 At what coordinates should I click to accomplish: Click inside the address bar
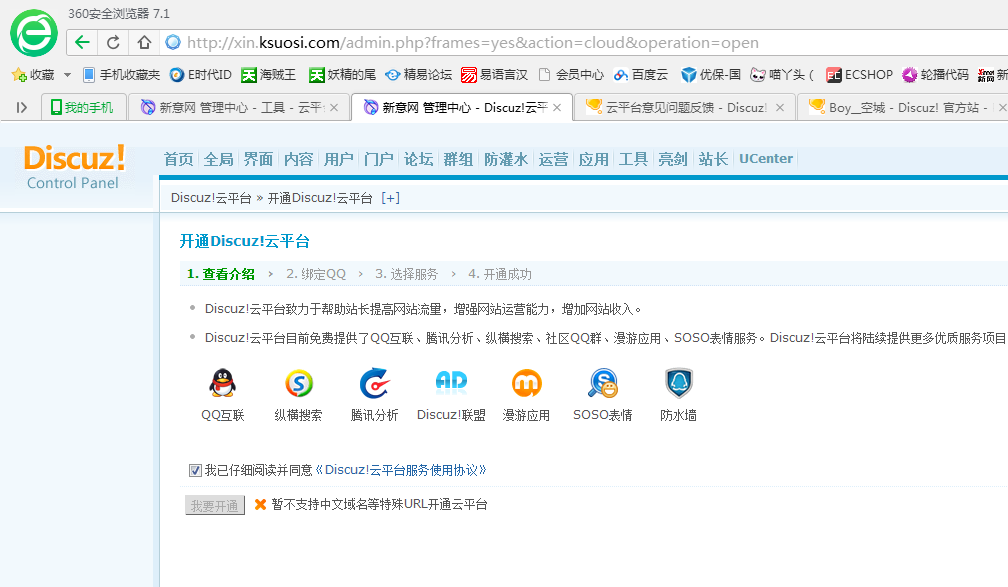pyautogui.click(x=400, y=43)
